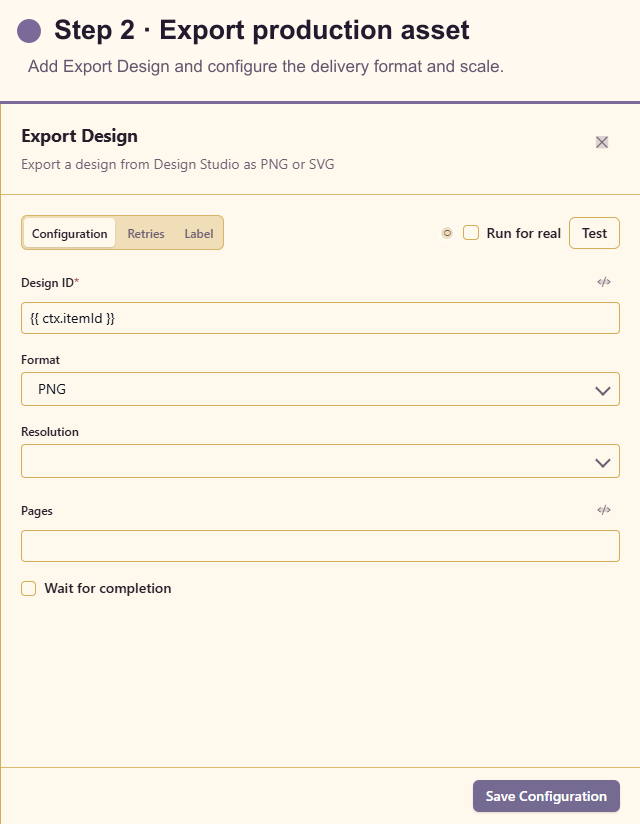Click the Pages field label
Image resolution: width=640 pixels, height=824 pixels.
[37, 511]
